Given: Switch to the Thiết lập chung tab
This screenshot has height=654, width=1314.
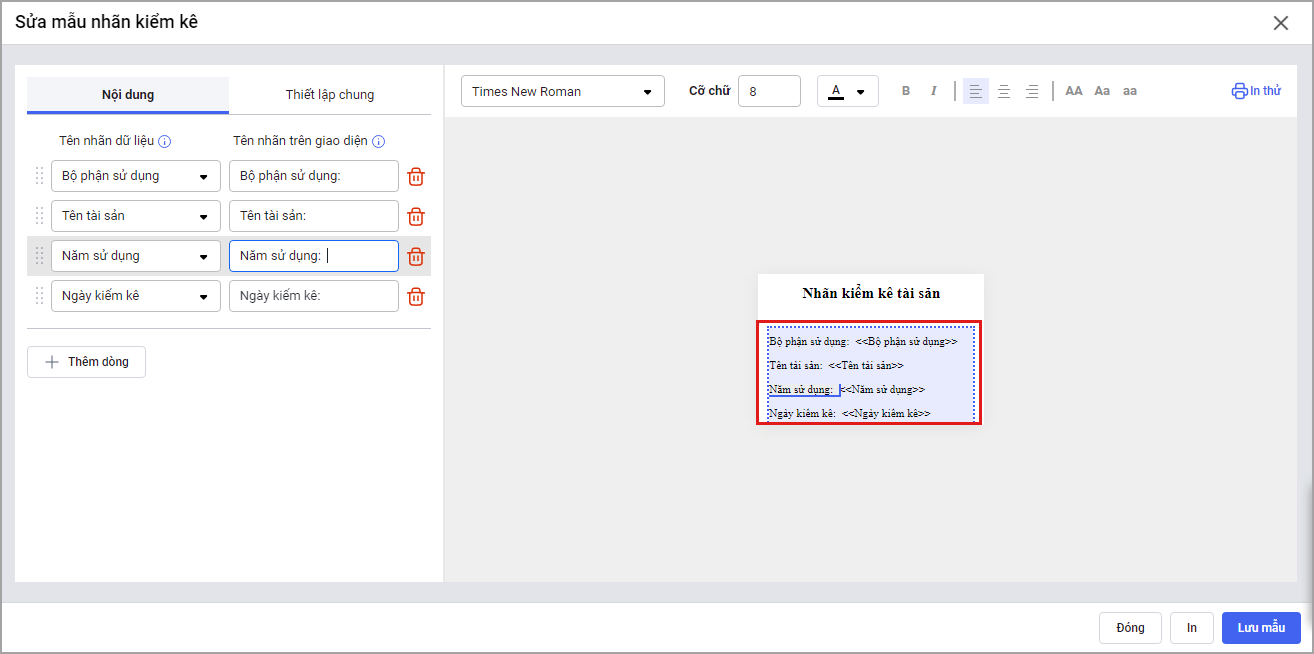Looking at the screenshot, I should [330, 95].
